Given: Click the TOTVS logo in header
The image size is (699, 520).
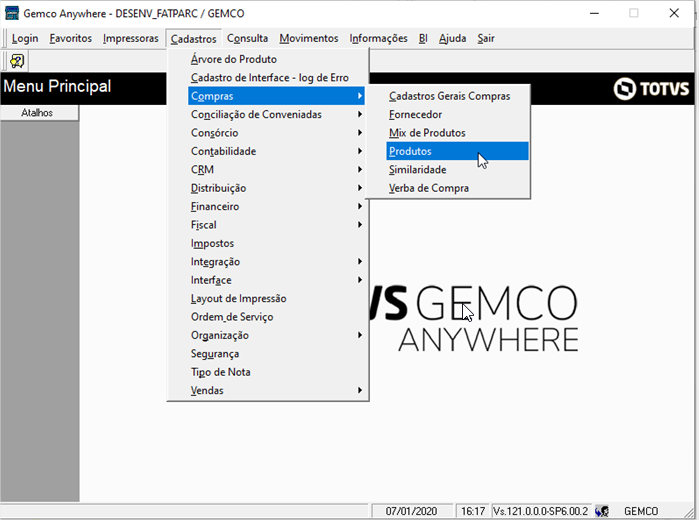Looking at the screenshot, I should coord(651,88).
